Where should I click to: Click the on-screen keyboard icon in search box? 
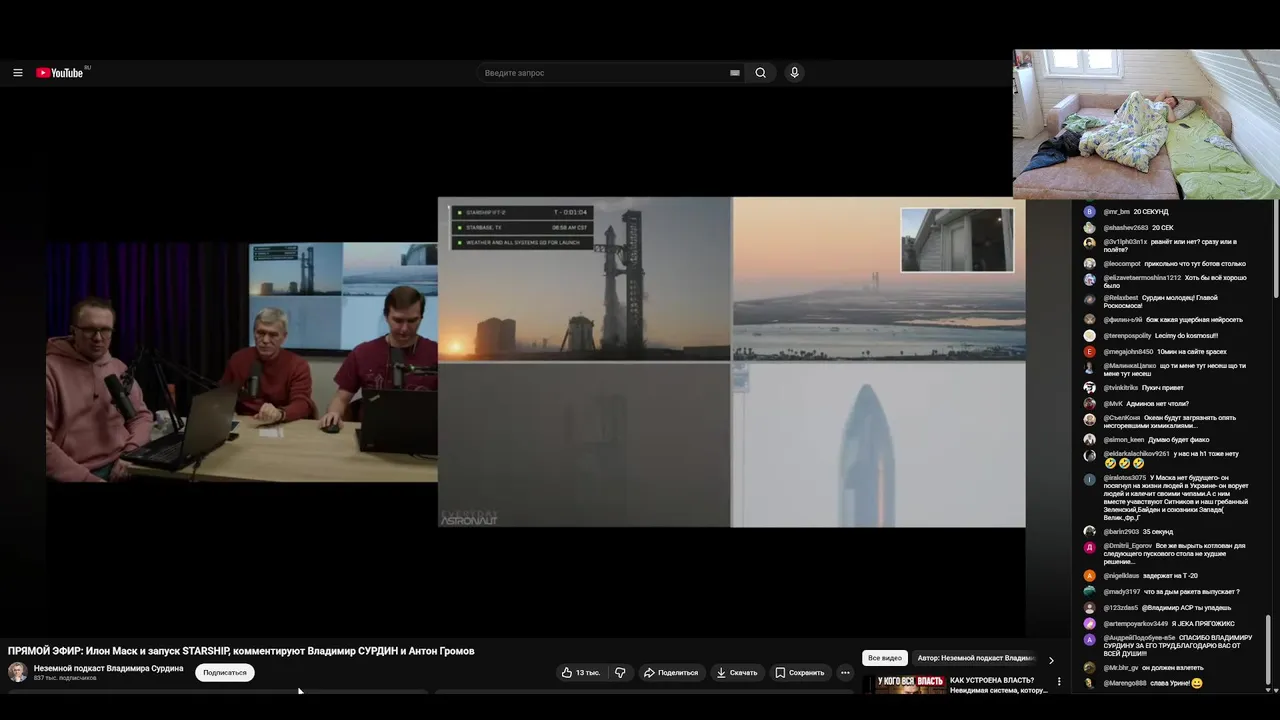735,73
